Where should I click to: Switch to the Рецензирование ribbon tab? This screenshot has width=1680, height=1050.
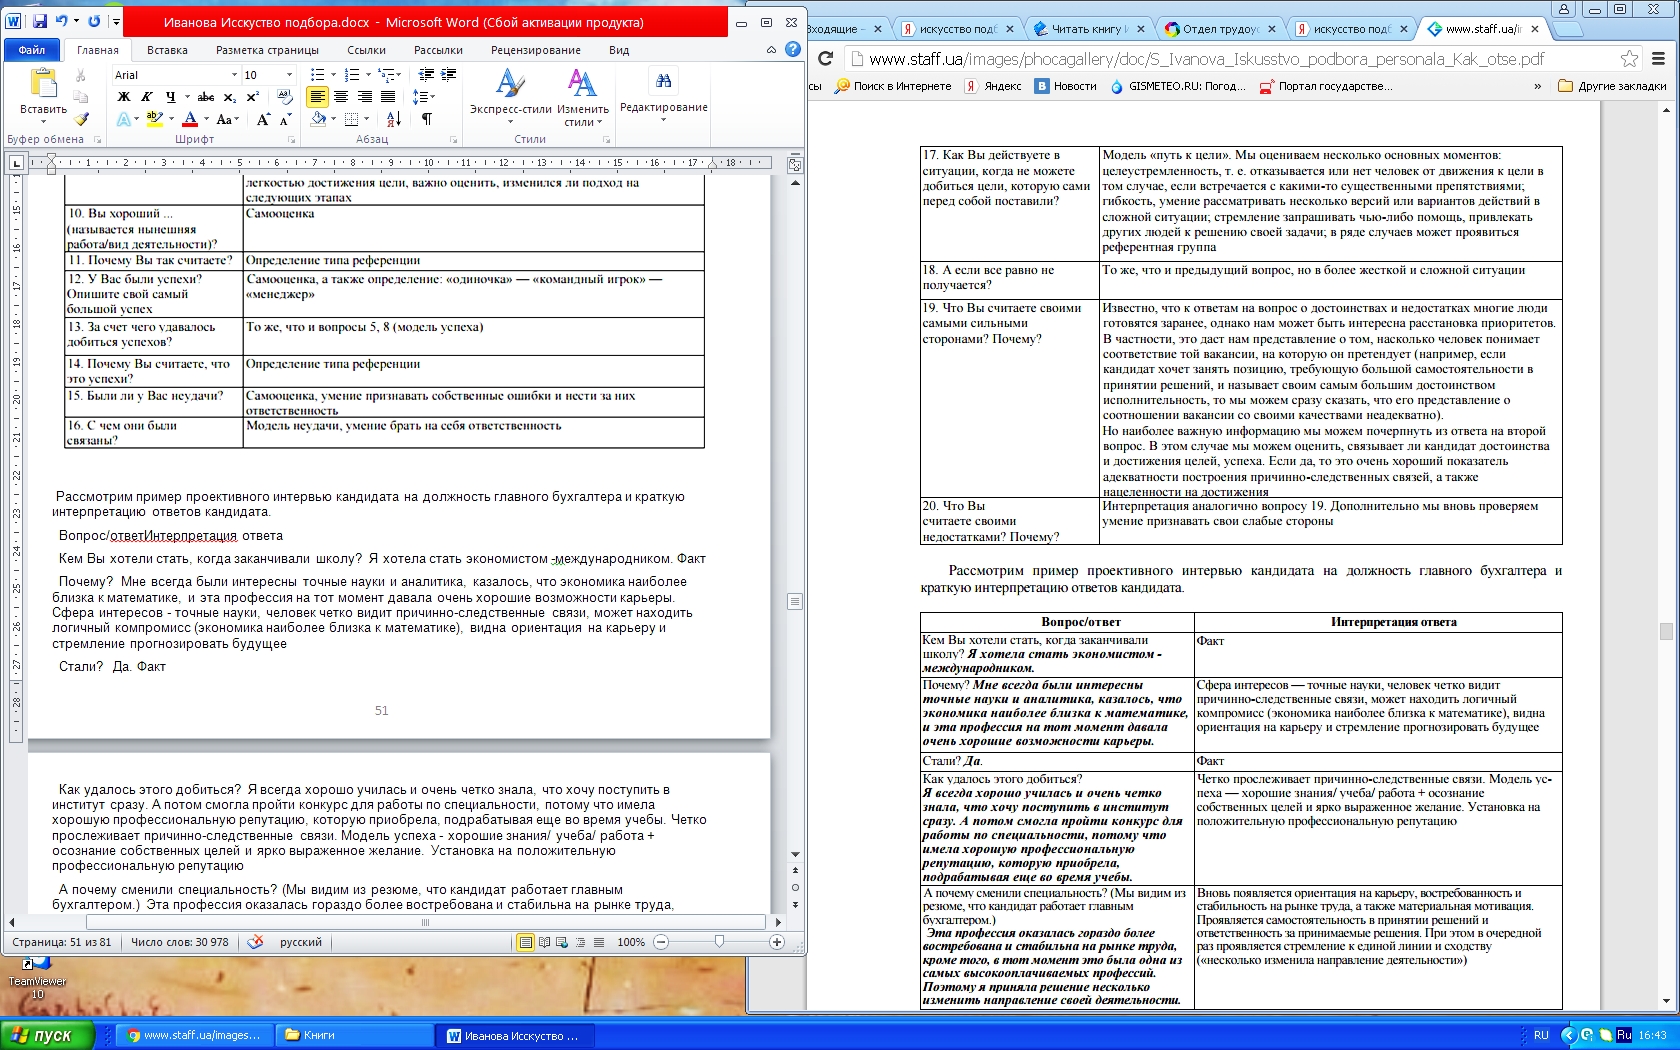click(535, 49)
